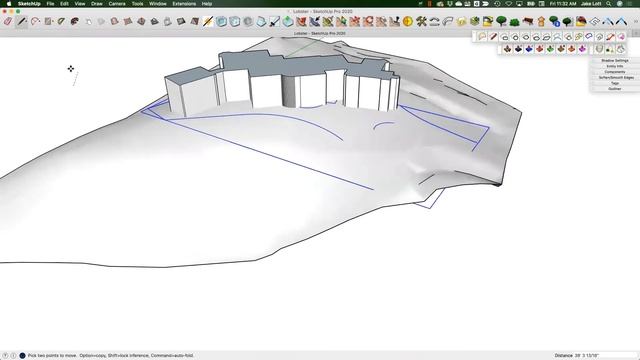The height and width of the screenshot is (360, 640).
Task: Click the yellow diagonal line tool icon
Action: (208, 21)
